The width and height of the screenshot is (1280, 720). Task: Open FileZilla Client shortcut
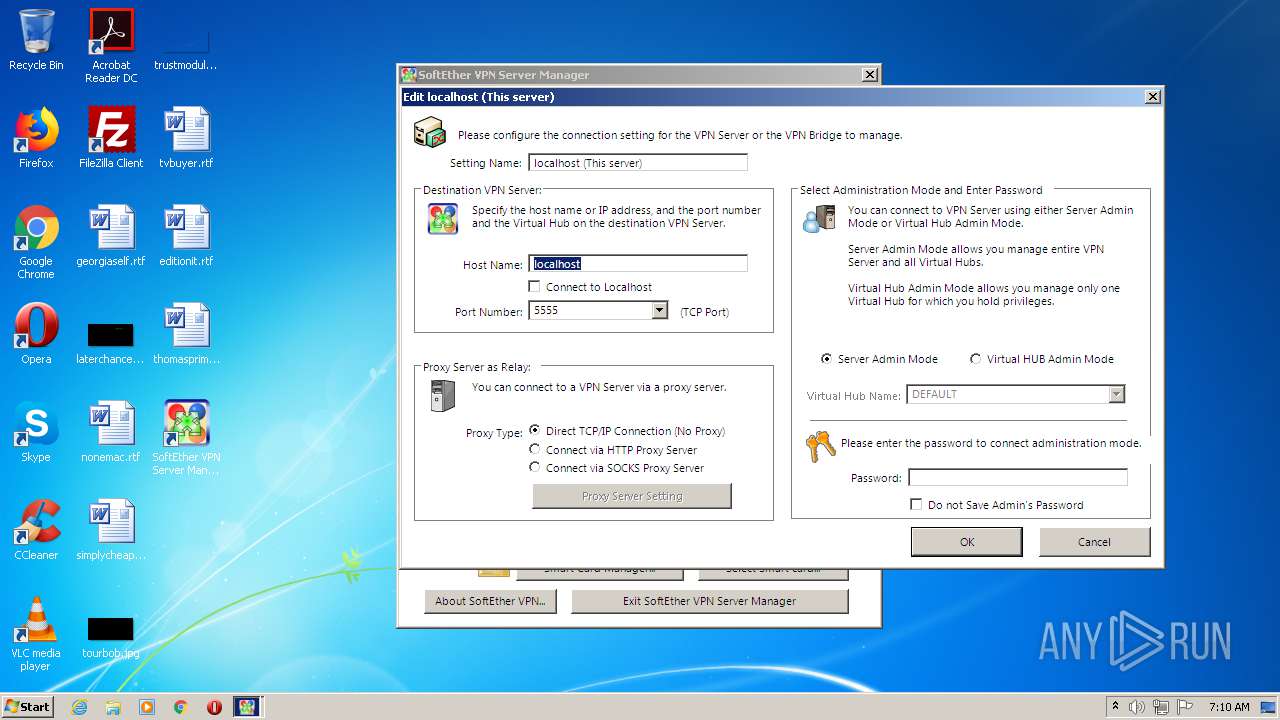point(111,138)
